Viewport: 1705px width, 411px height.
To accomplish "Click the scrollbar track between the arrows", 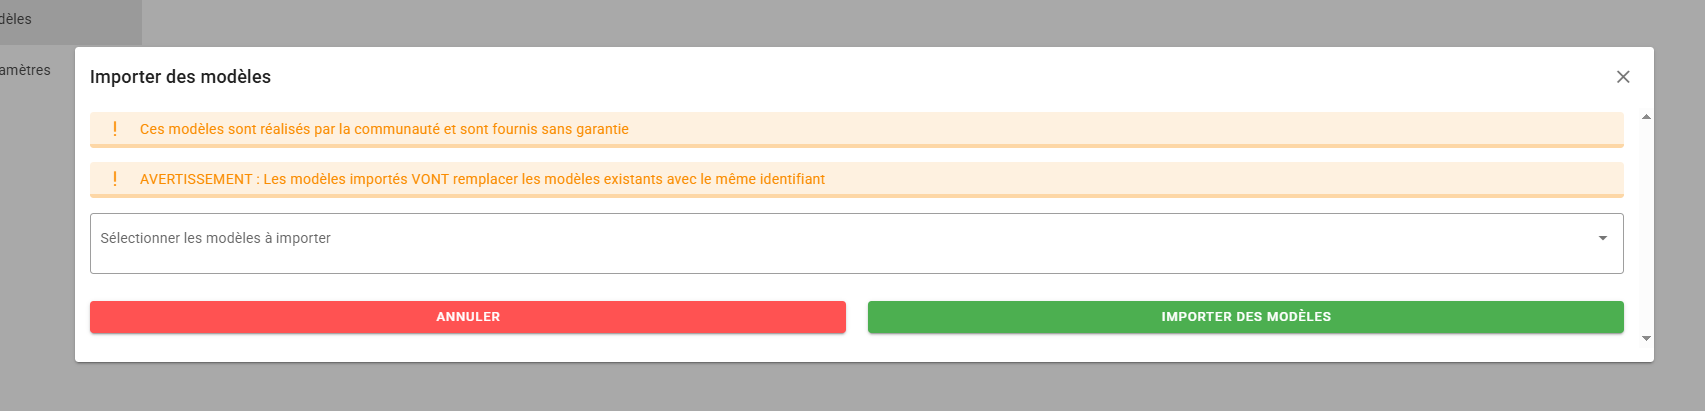I will pos(1646,228).
